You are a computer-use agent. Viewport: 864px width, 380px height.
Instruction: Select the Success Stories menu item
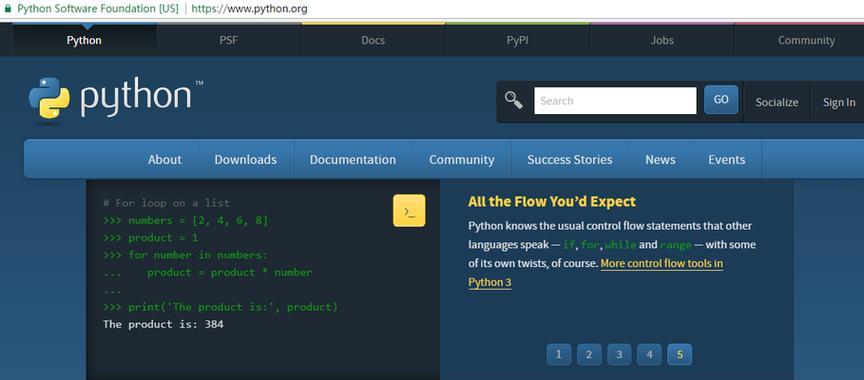pyautogui.click(x=570, y=160)
